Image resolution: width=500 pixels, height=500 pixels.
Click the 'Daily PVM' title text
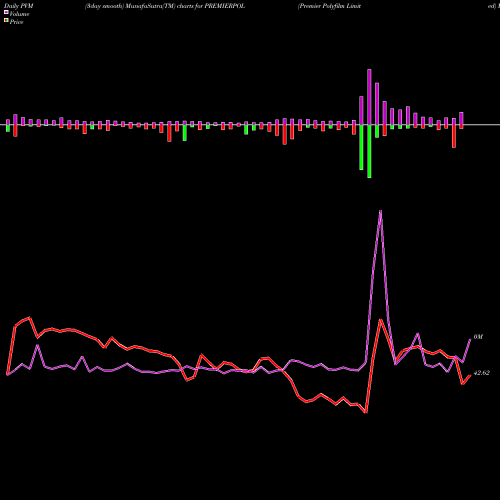click(19, 6)
